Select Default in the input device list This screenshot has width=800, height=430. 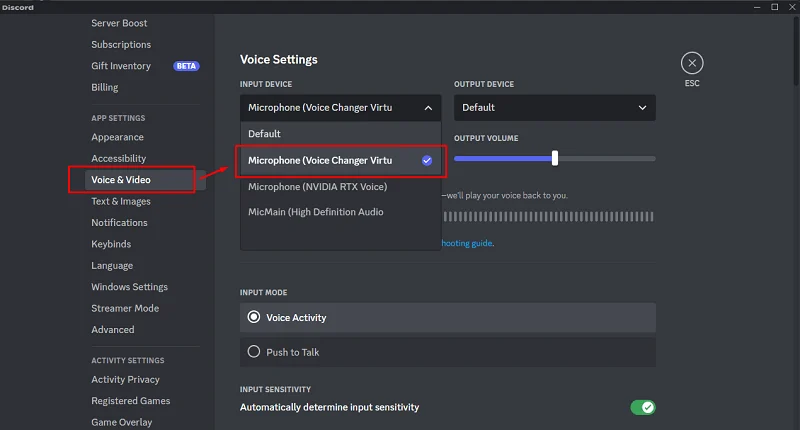point(340,134)
